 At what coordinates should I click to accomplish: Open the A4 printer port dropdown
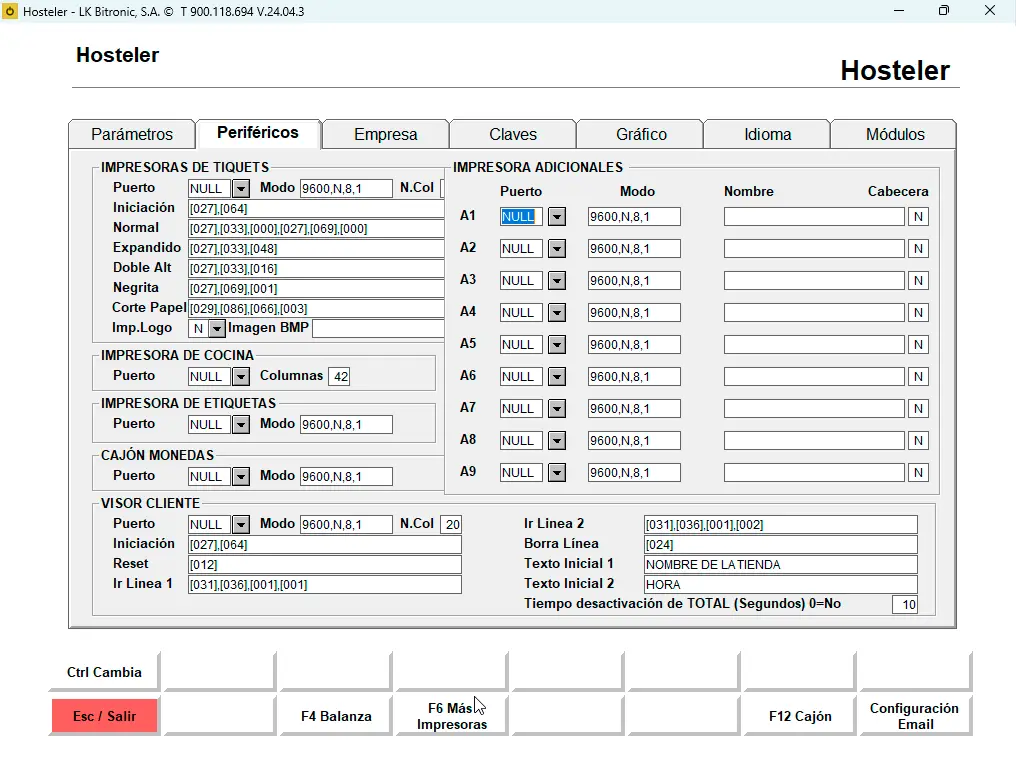coord(557,312)
